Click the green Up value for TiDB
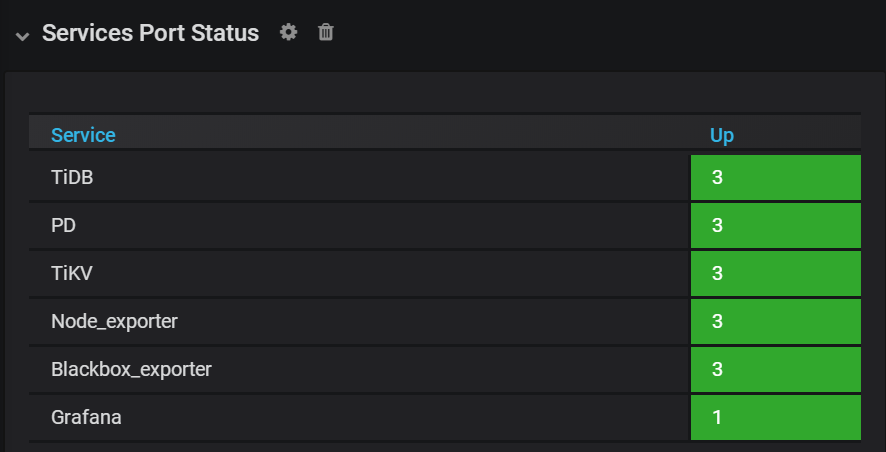Viewport: 886px width, 452px height. 775,178
